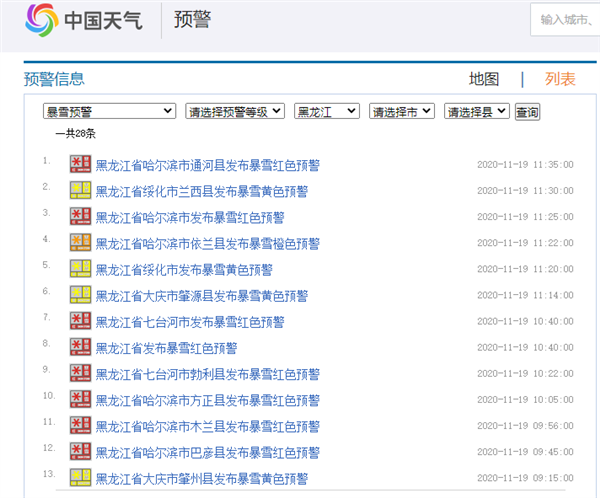This screenshot has width=600, height=498.
Task: Open the 请选择预警等级 dropdown
Action: (235, 111)
